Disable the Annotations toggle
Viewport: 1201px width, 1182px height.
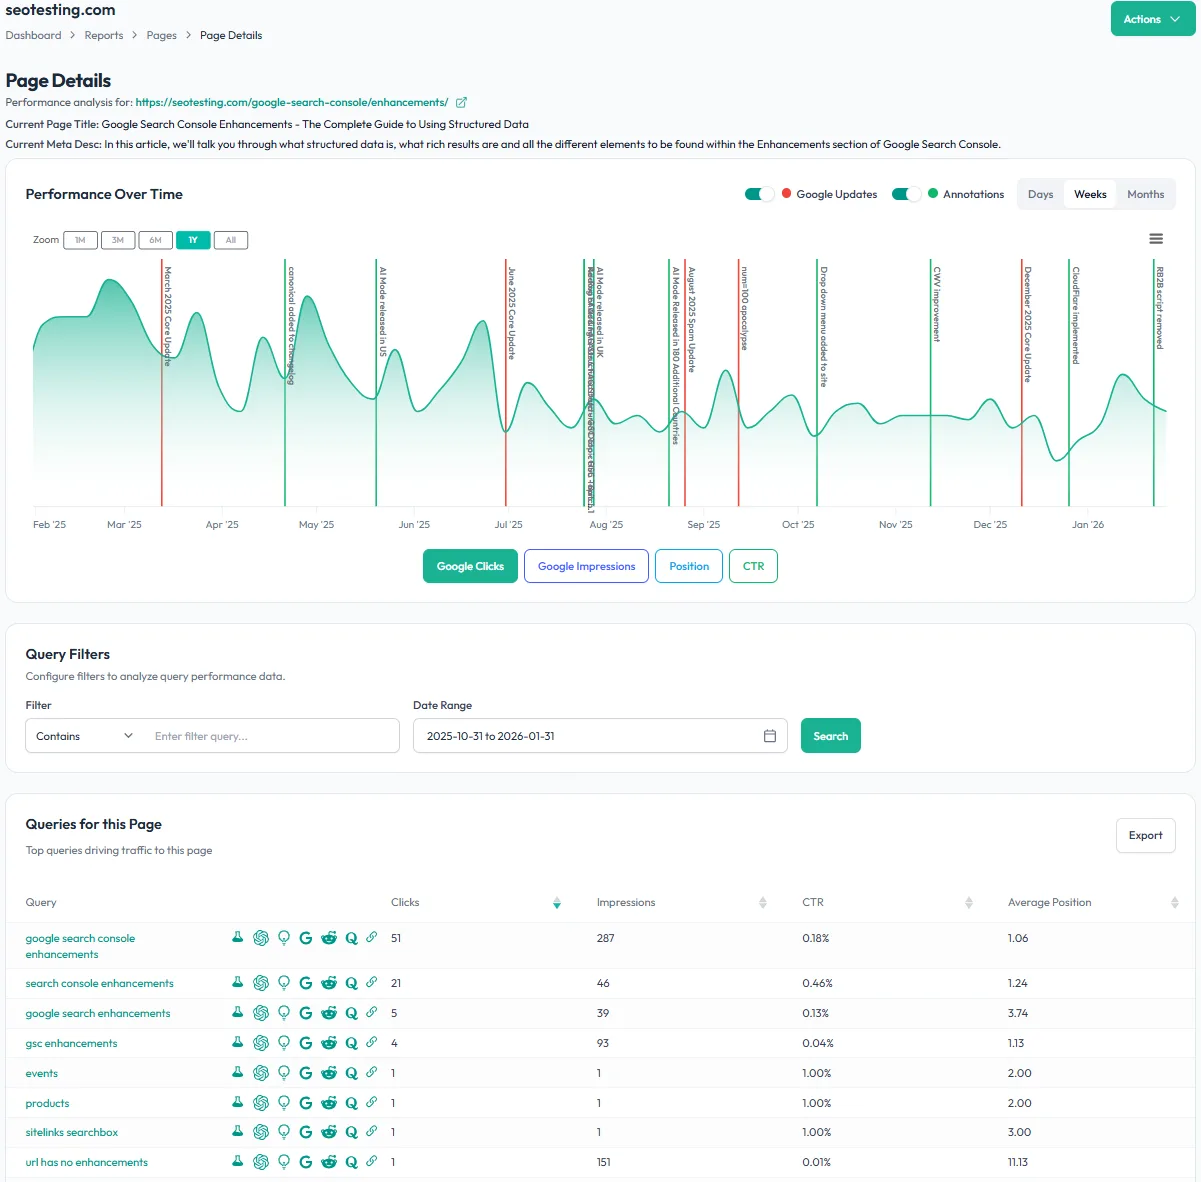click(906, 194)
